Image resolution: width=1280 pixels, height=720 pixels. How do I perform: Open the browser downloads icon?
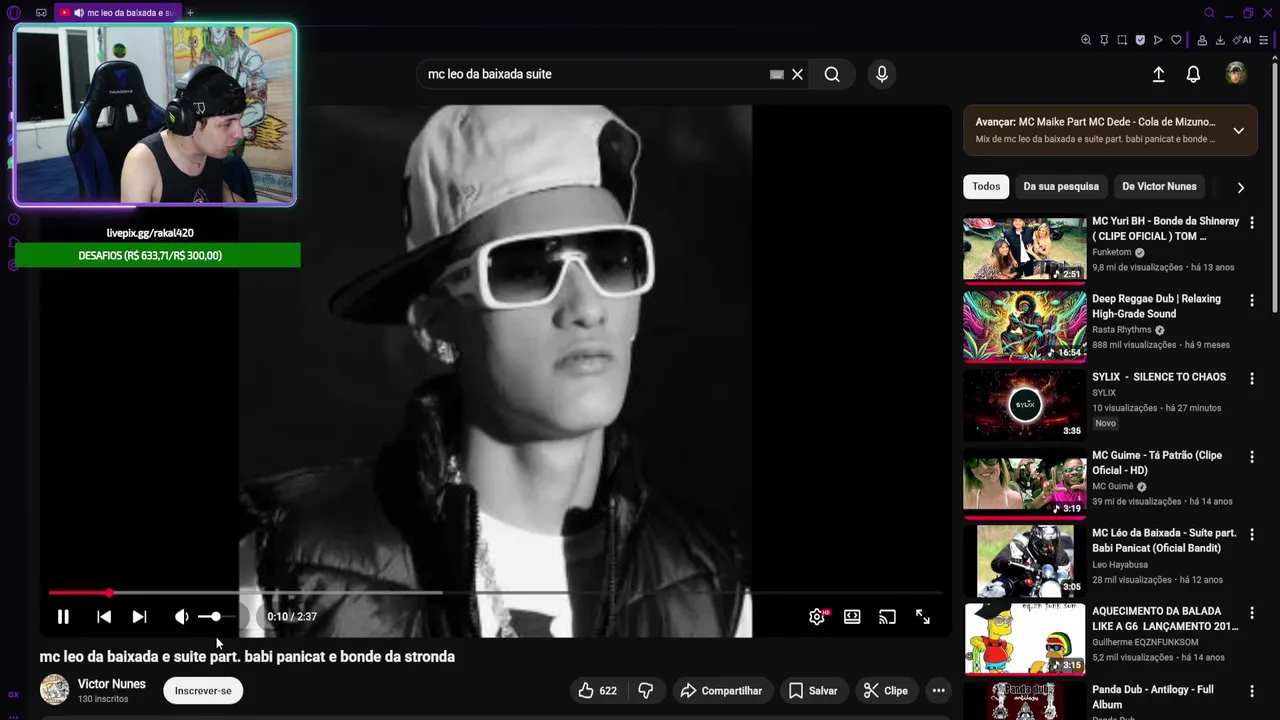pyautogui.click(x=1220, y=41)
